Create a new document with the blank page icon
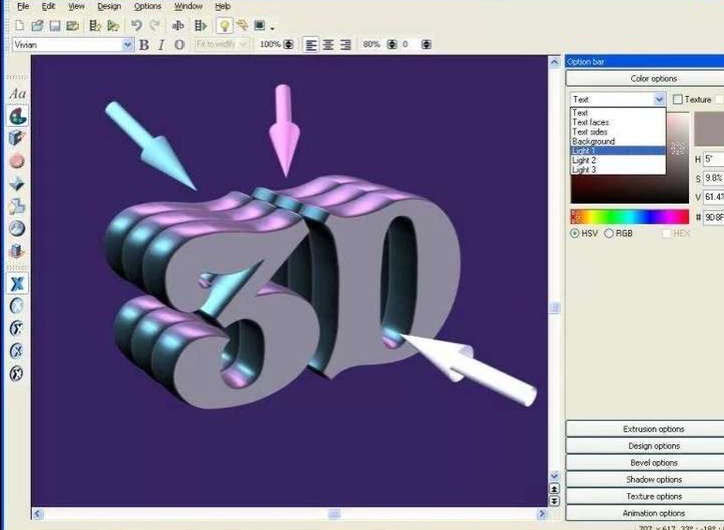The width and height of the screenshot is (724, 530). [x=20, y=25]
